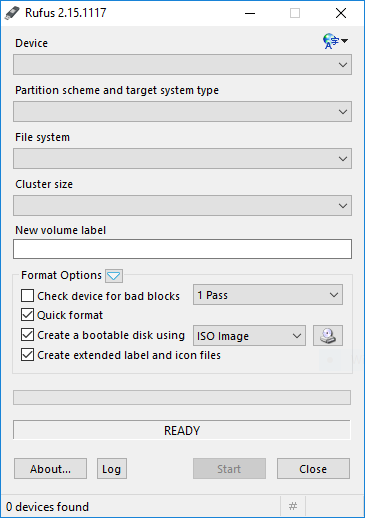Viewport: 365px width, 518px height.
Task: Toggle advanced options arrow beside Format Options
Action: point(114,276)
